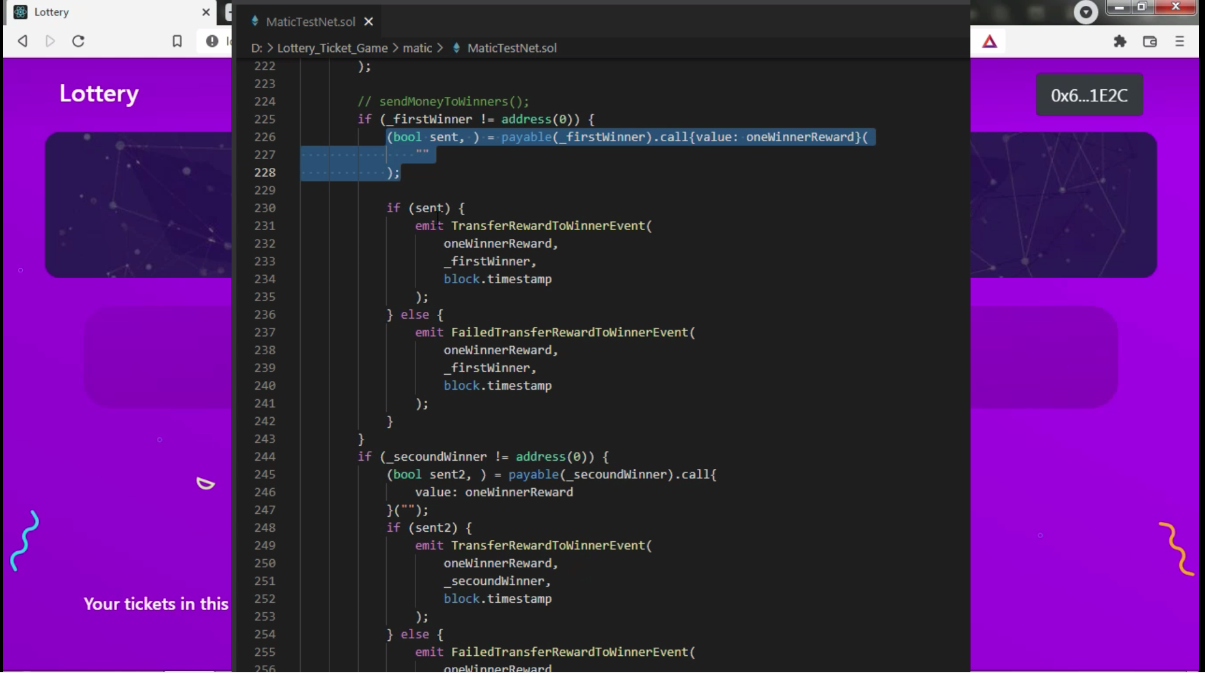This screenshot has height=673, width=1205.
Task: Click 'oneWinnerReward,' on line 232
Action: click(x=501, y=243)
